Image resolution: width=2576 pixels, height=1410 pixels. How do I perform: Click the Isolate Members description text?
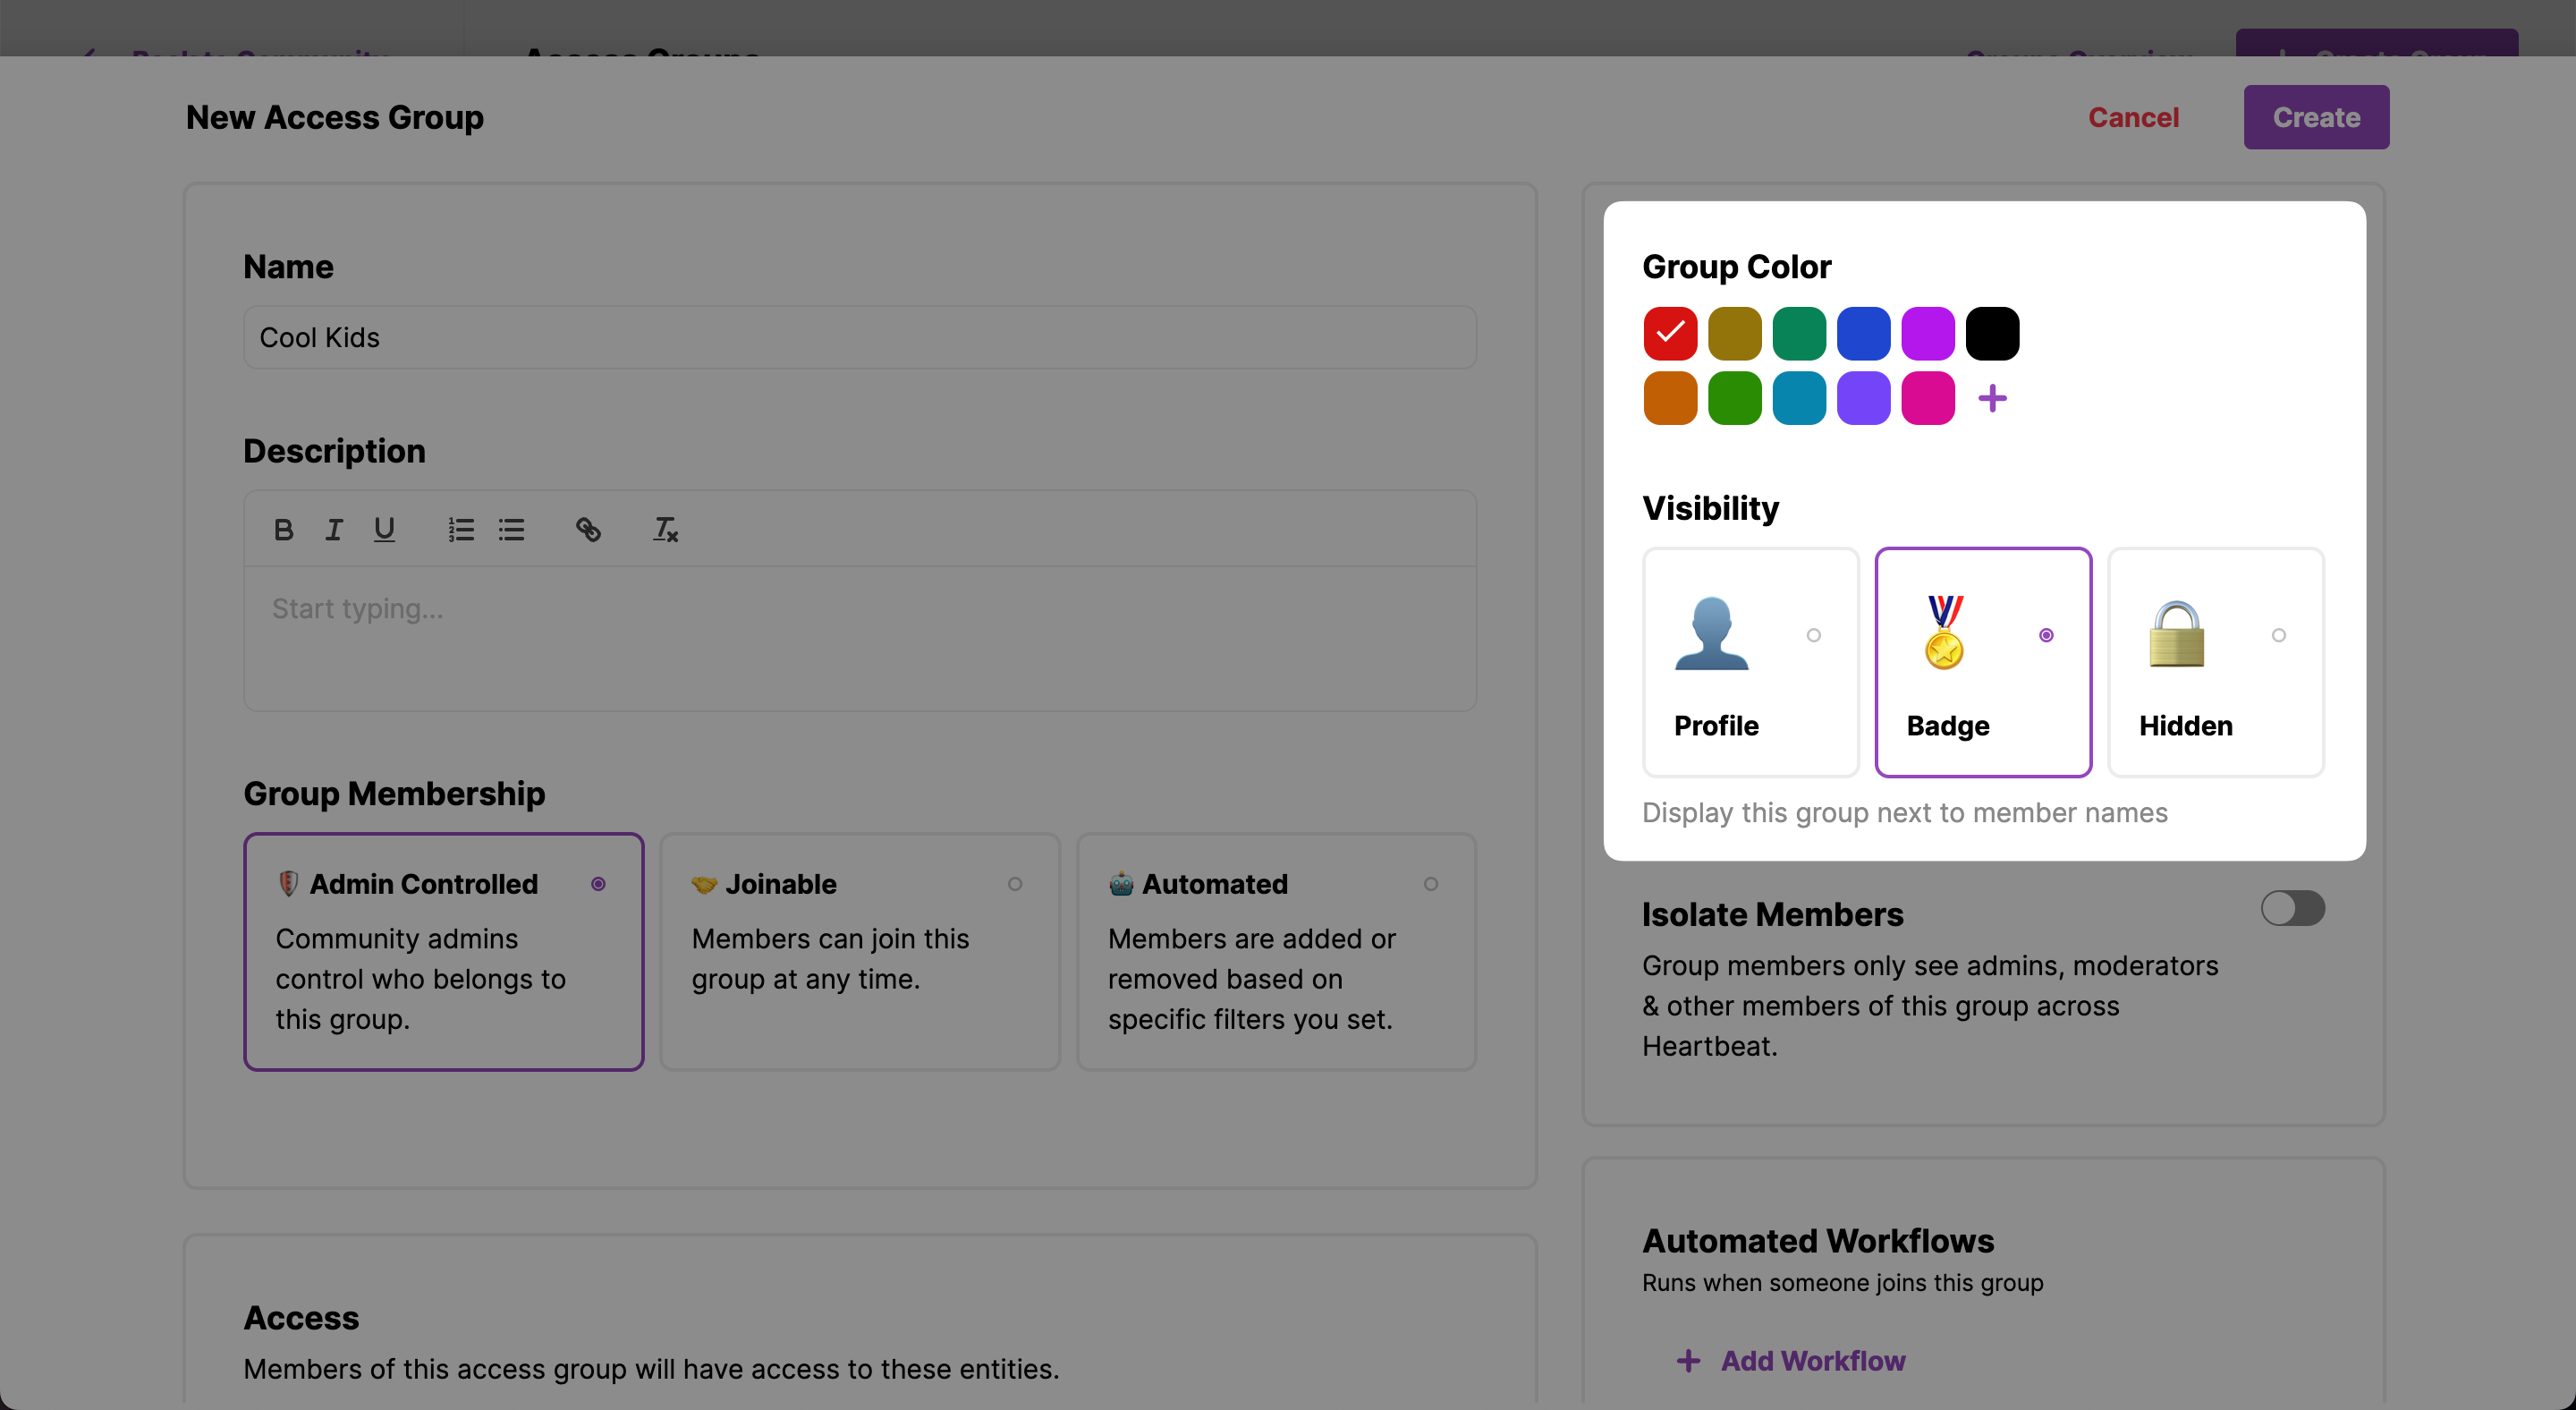coord(1930,1005)
